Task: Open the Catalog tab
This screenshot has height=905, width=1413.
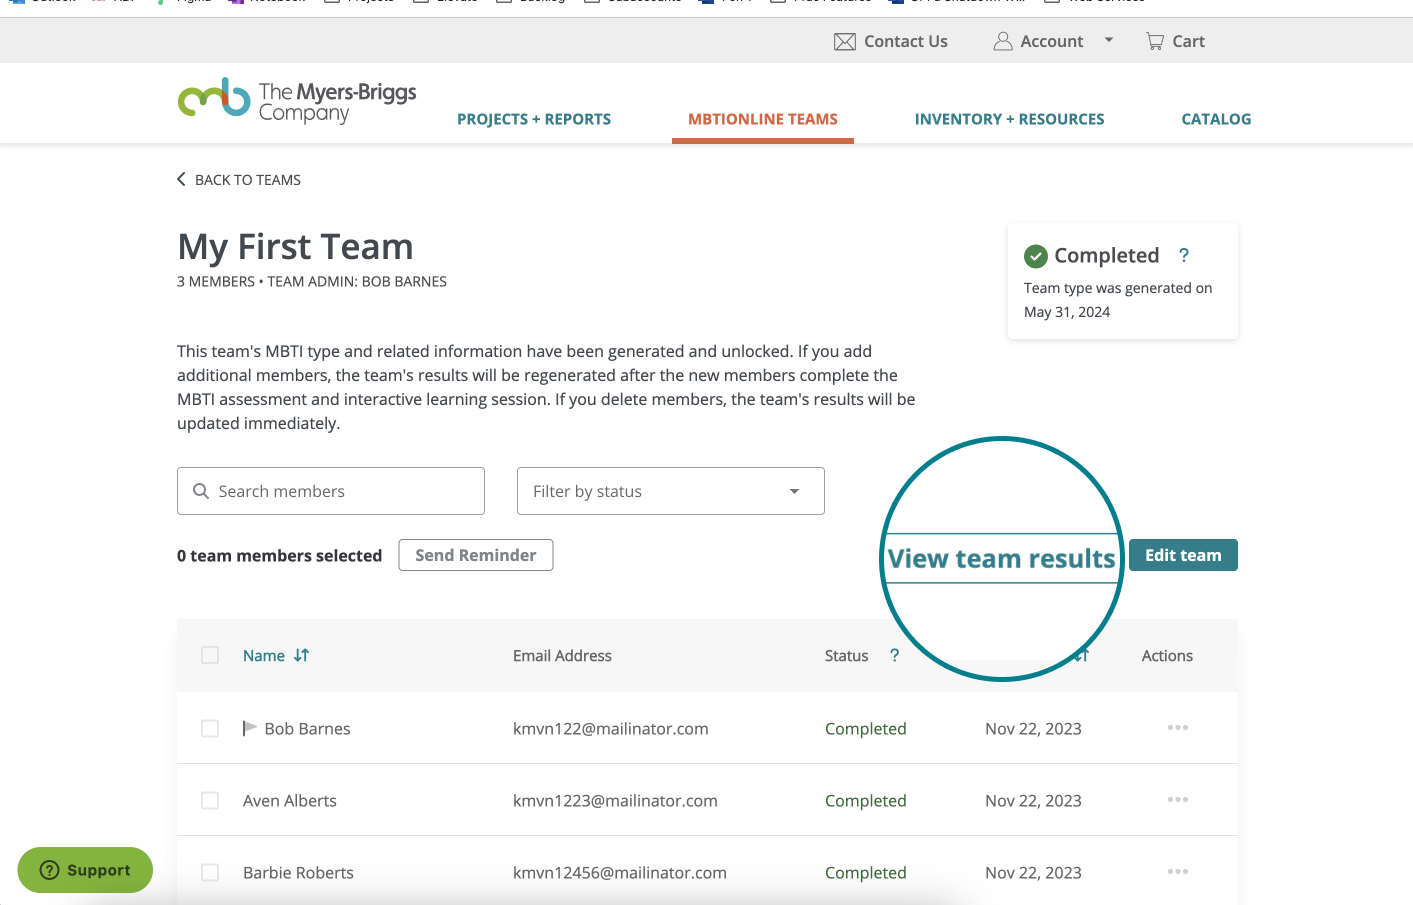Action: coord(1216,119)
